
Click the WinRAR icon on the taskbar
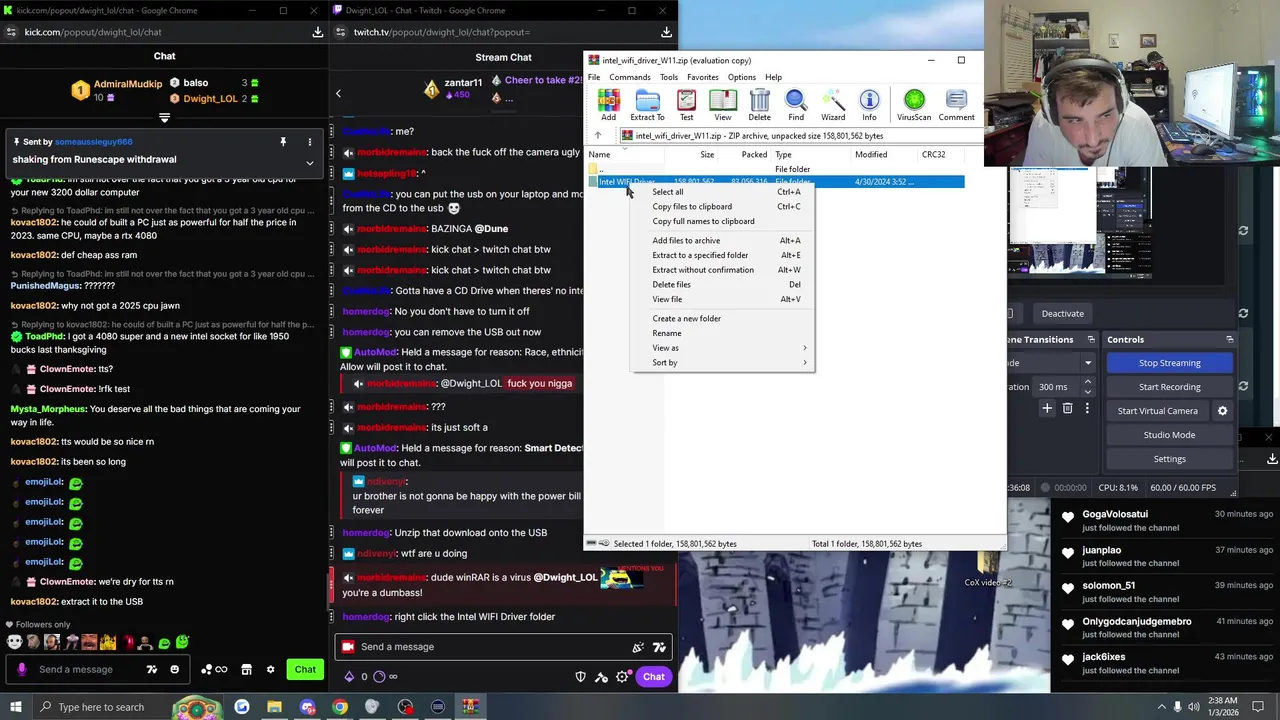coord(470,707)
